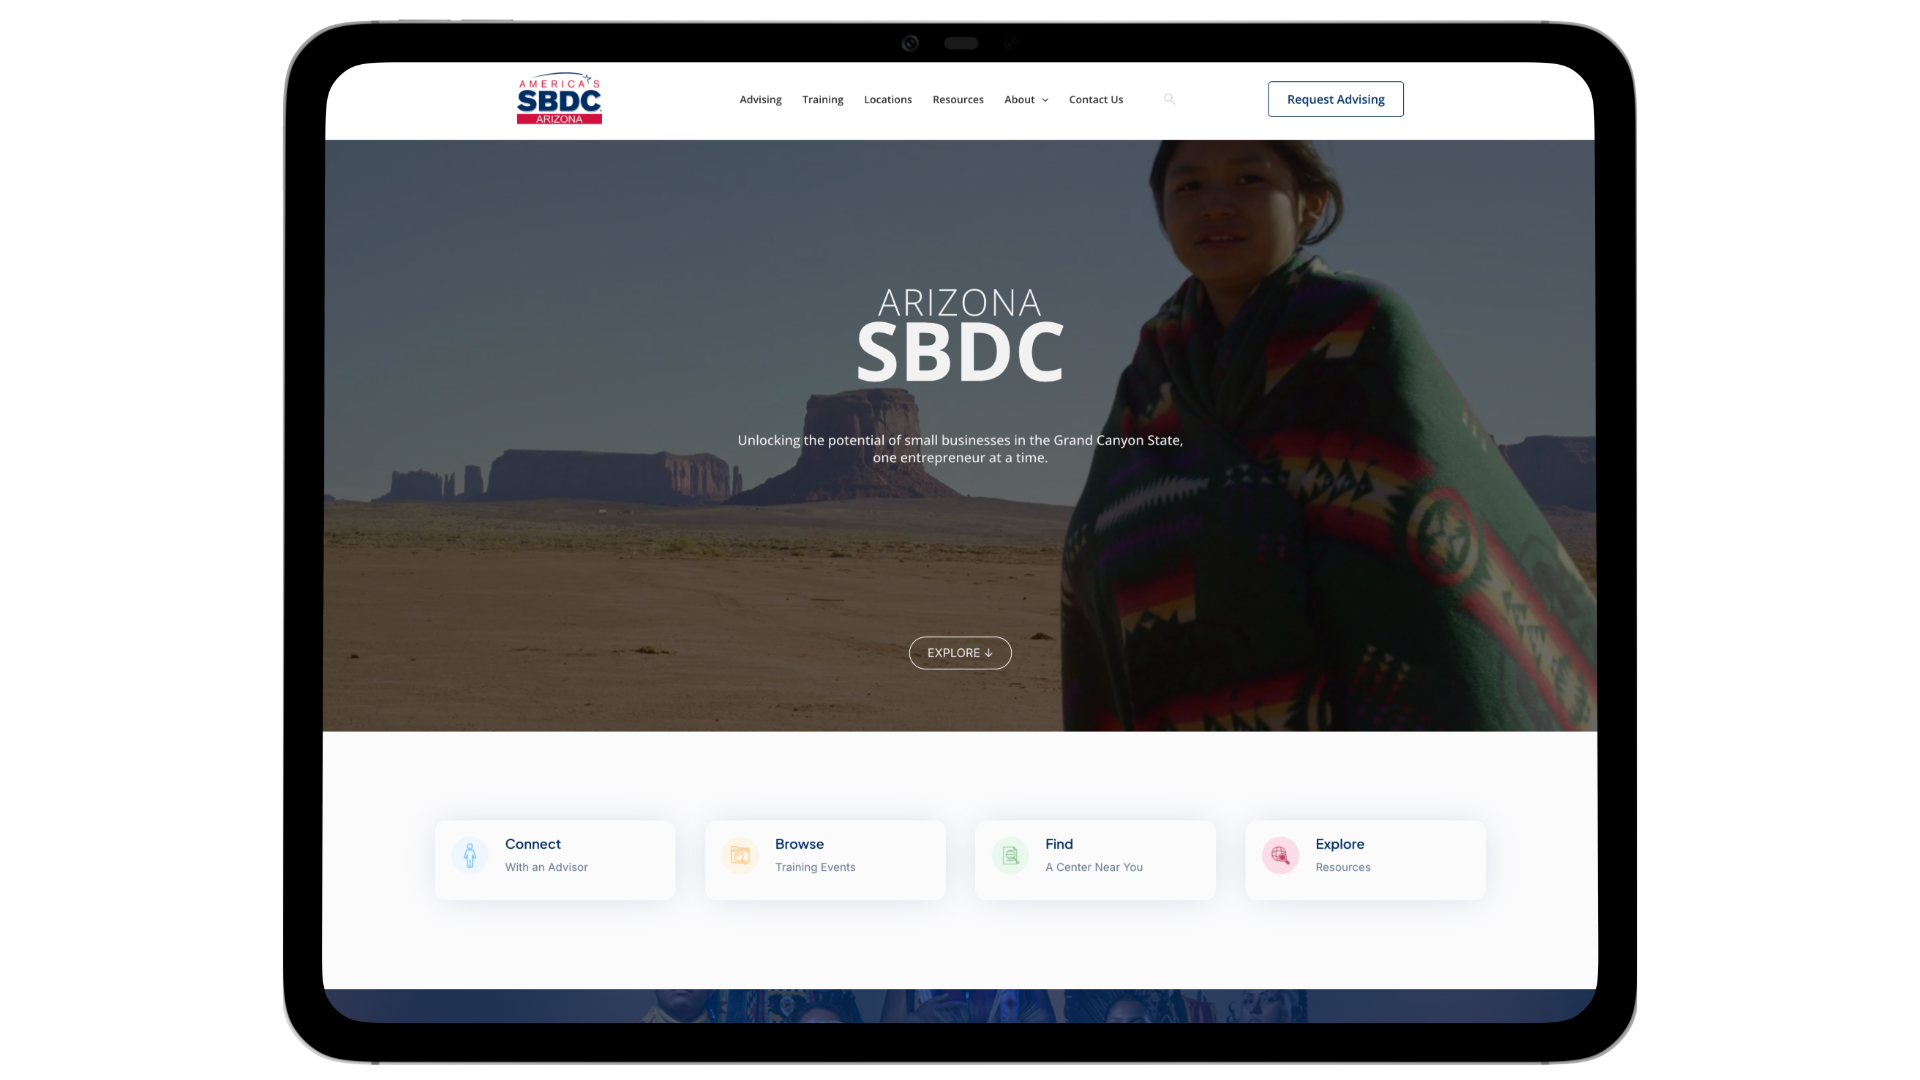Click the Connect advisor person icon
This screenshot has height=1080, width=1920.
pyautogui.click(x=470, y=856)
